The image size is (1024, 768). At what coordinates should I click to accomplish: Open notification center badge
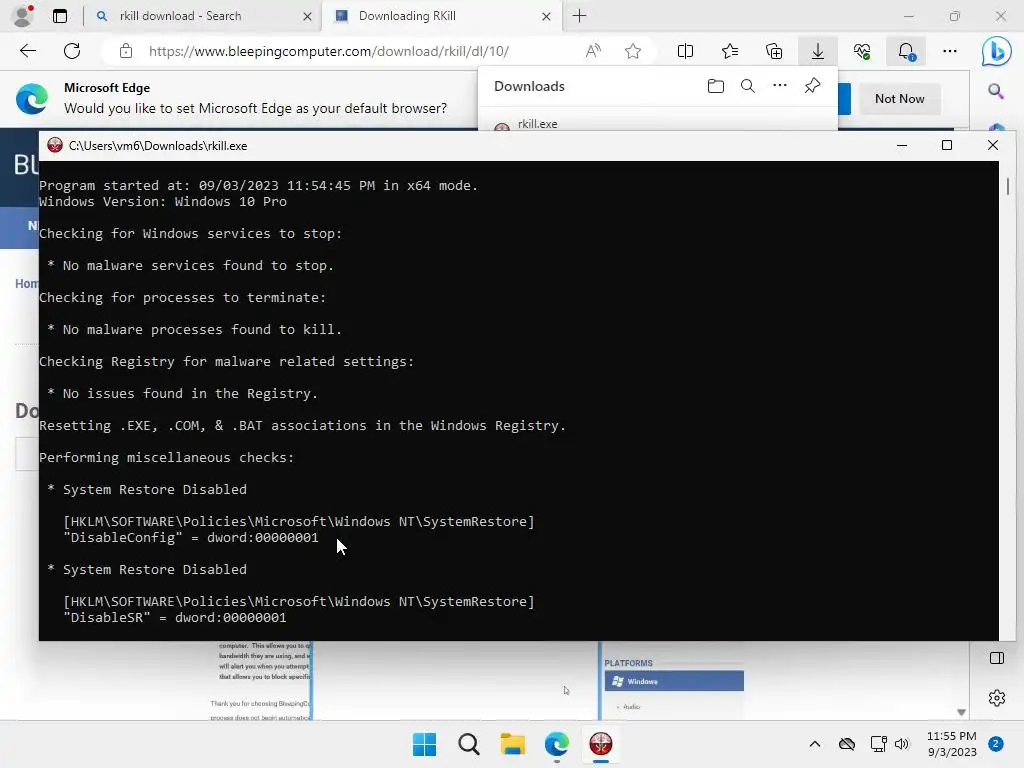click(x=996, y=744)
